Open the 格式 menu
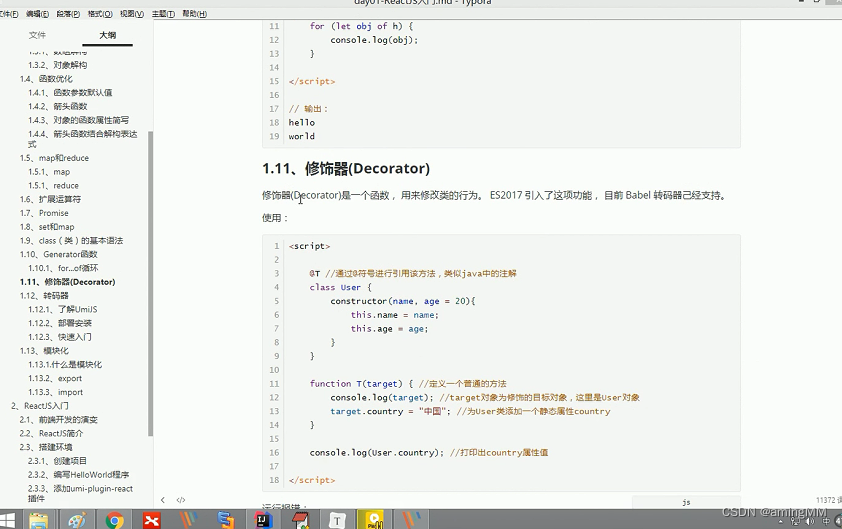 100,14
